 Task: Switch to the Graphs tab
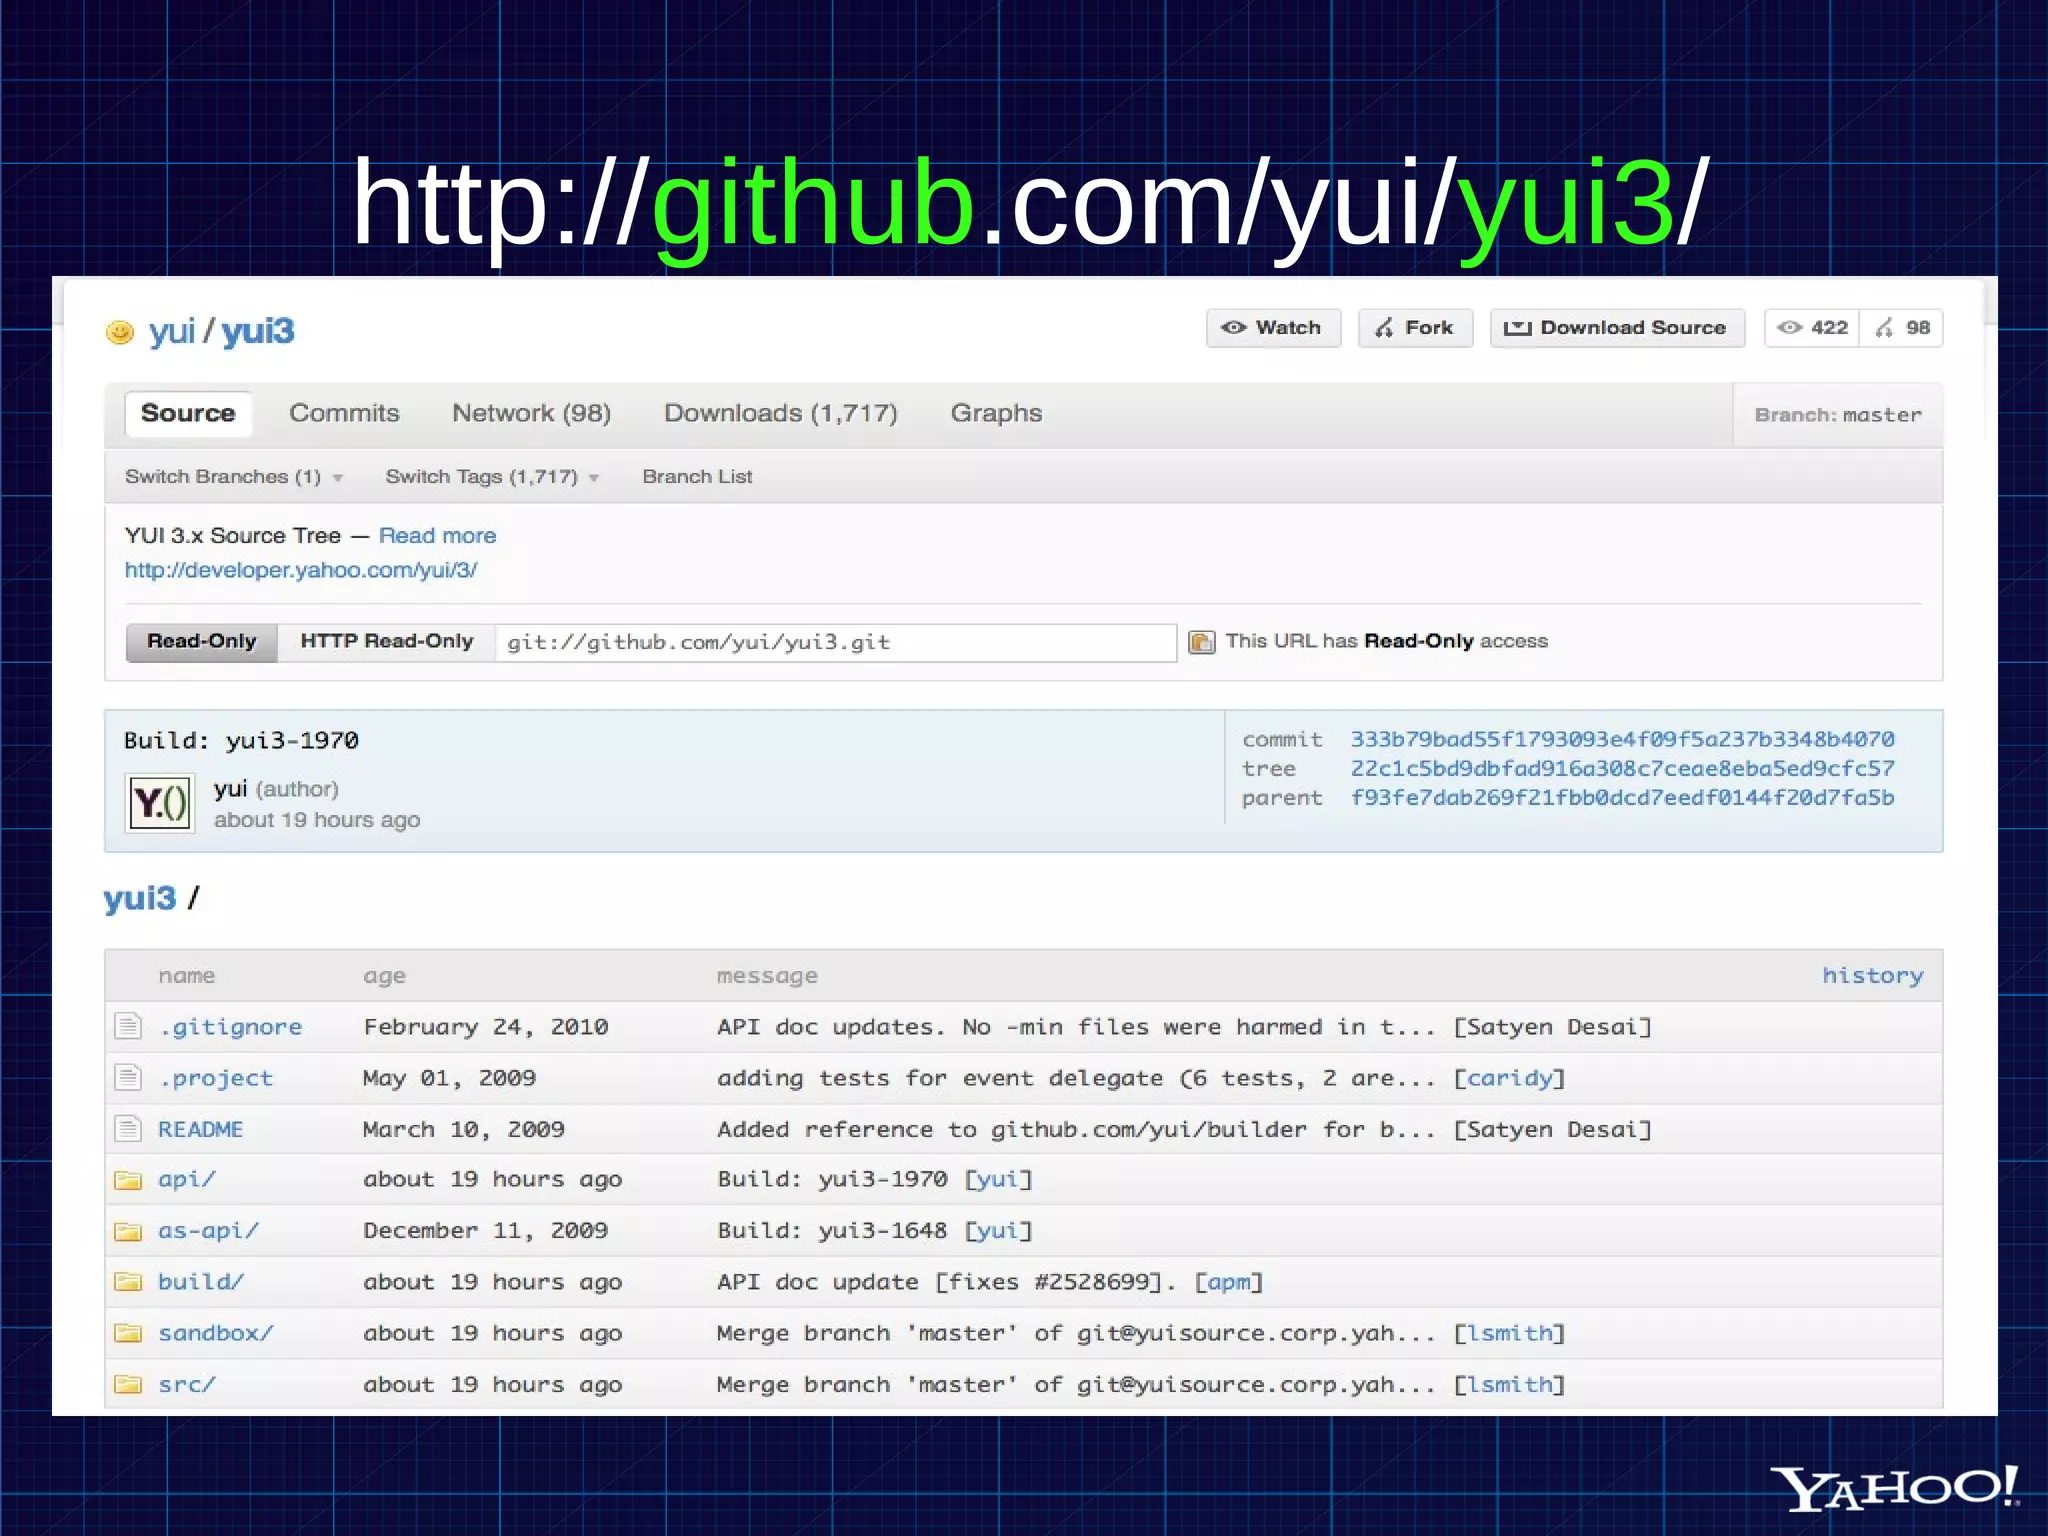pyautogui.click(x=996, y=413)
